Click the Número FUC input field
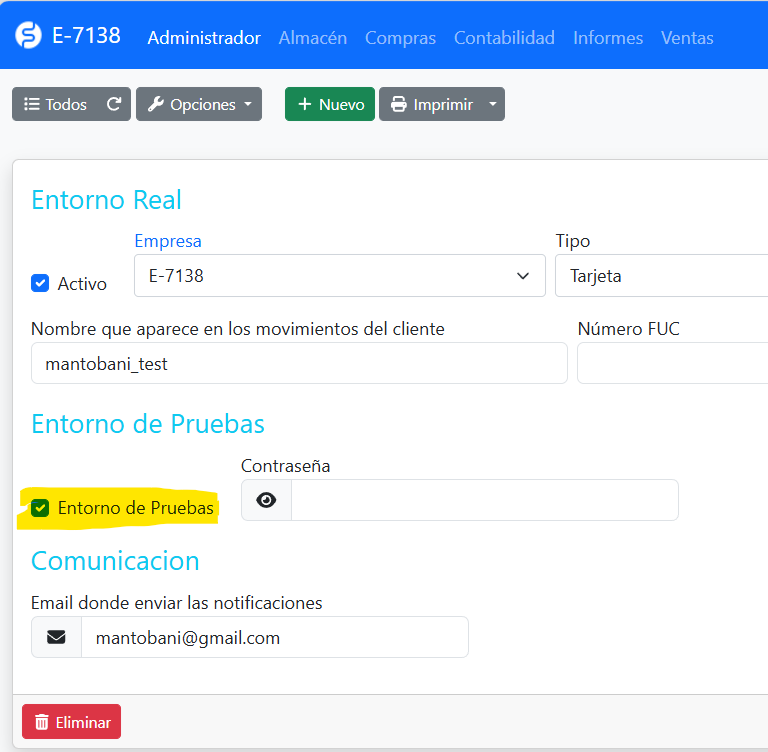 point(672,364)
